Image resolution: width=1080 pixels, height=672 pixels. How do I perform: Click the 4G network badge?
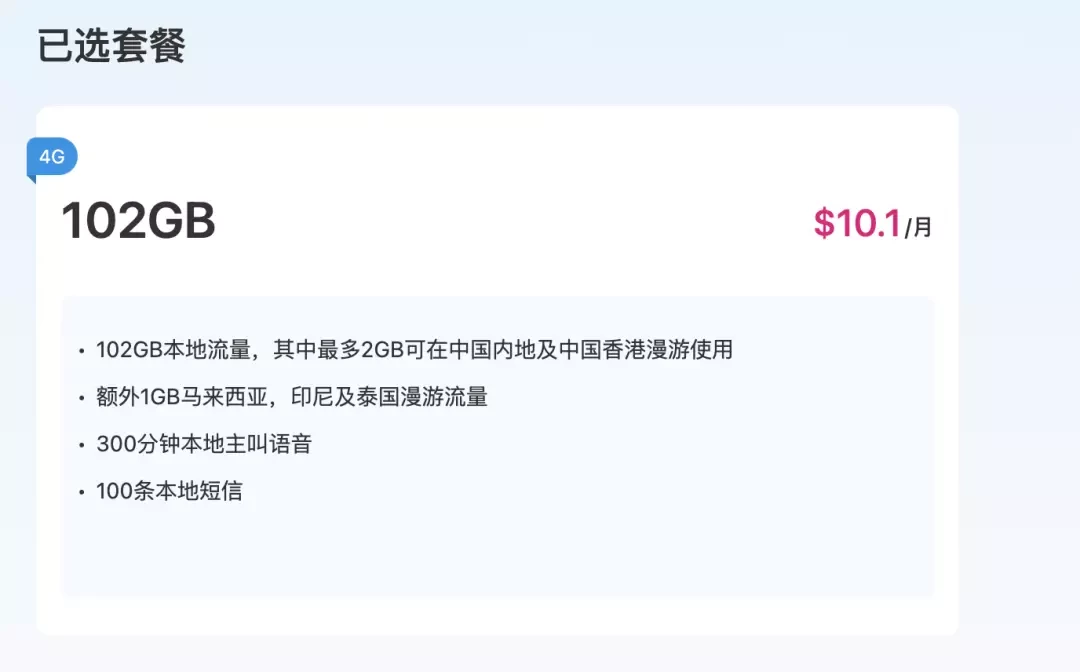(x=52, y=157)
